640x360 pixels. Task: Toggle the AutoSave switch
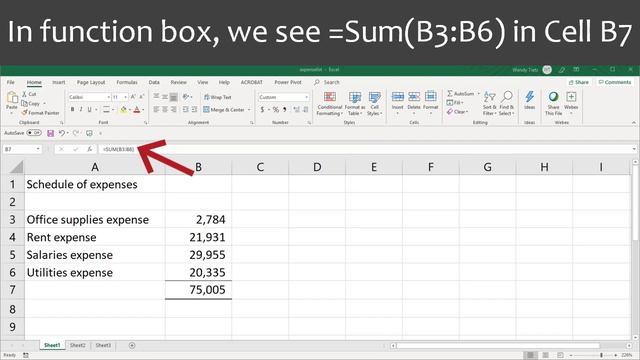[x=34, y=133]
